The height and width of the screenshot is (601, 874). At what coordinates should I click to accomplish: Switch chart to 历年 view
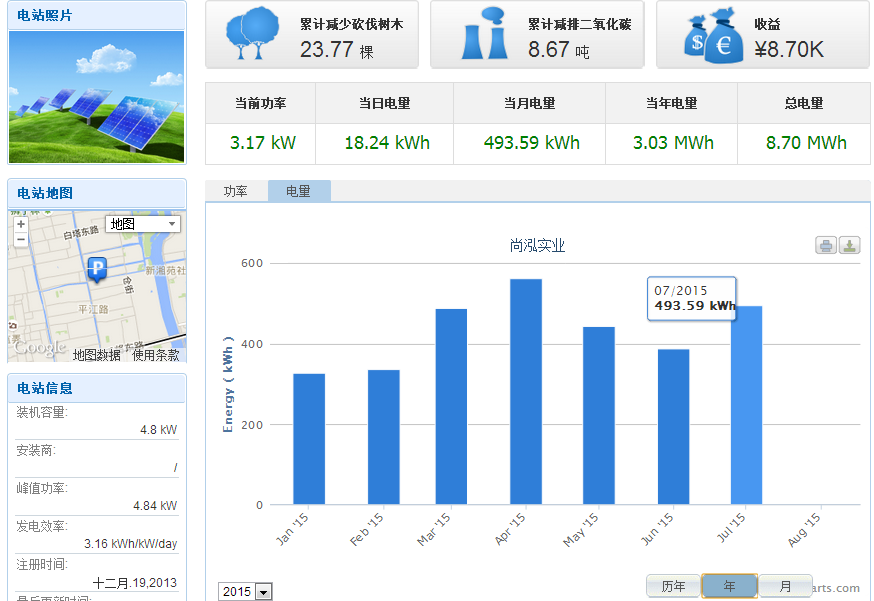point(673,586)
